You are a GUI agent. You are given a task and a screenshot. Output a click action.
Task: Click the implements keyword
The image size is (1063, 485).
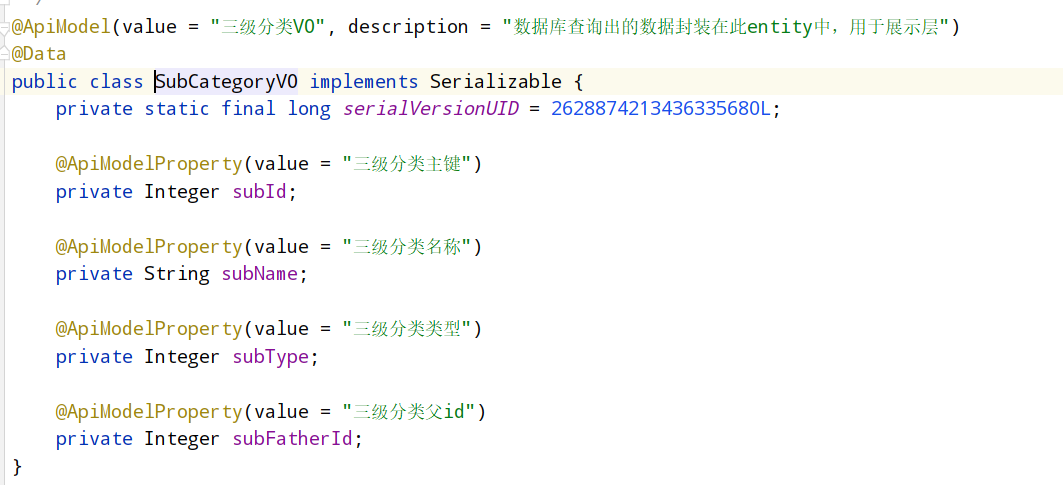[364, 82]
